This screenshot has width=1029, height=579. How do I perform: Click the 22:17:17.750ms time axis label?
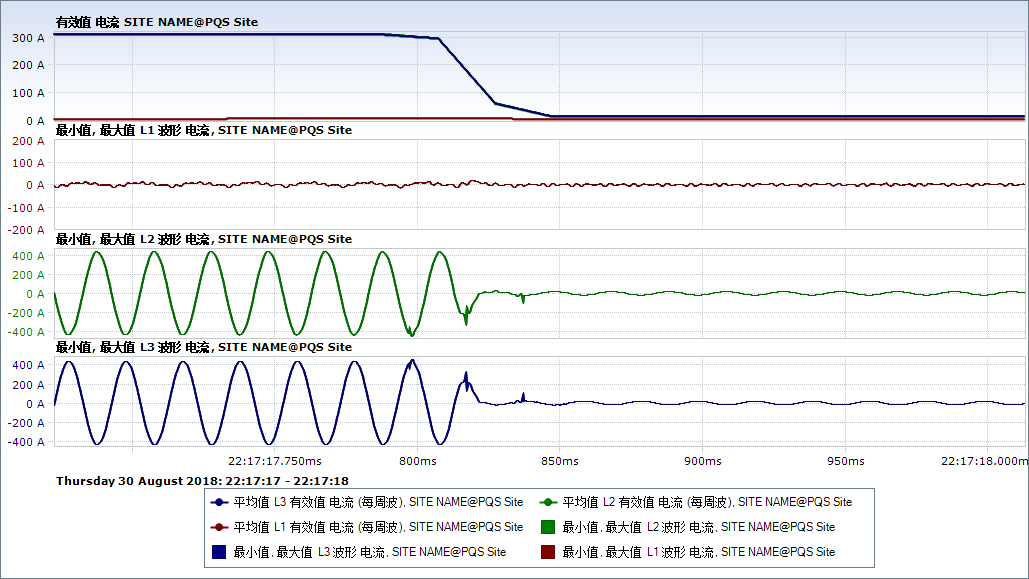[x=275, y=461]
